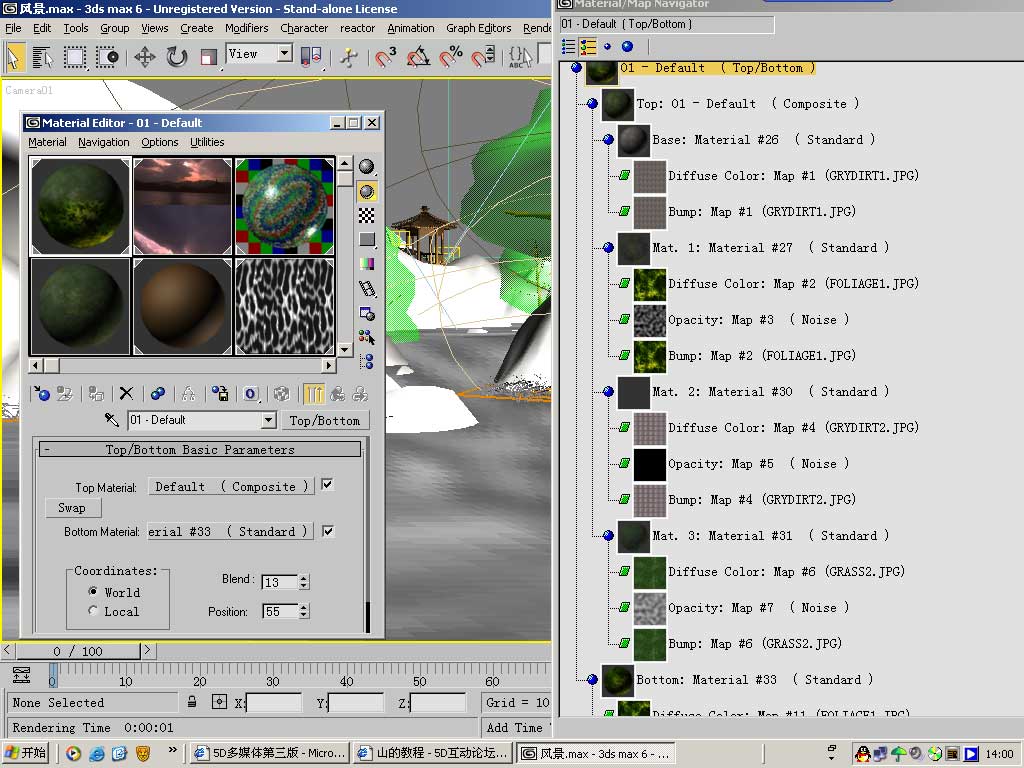
Task: Click Blend spinner arrows
Action: pos(304,582)
